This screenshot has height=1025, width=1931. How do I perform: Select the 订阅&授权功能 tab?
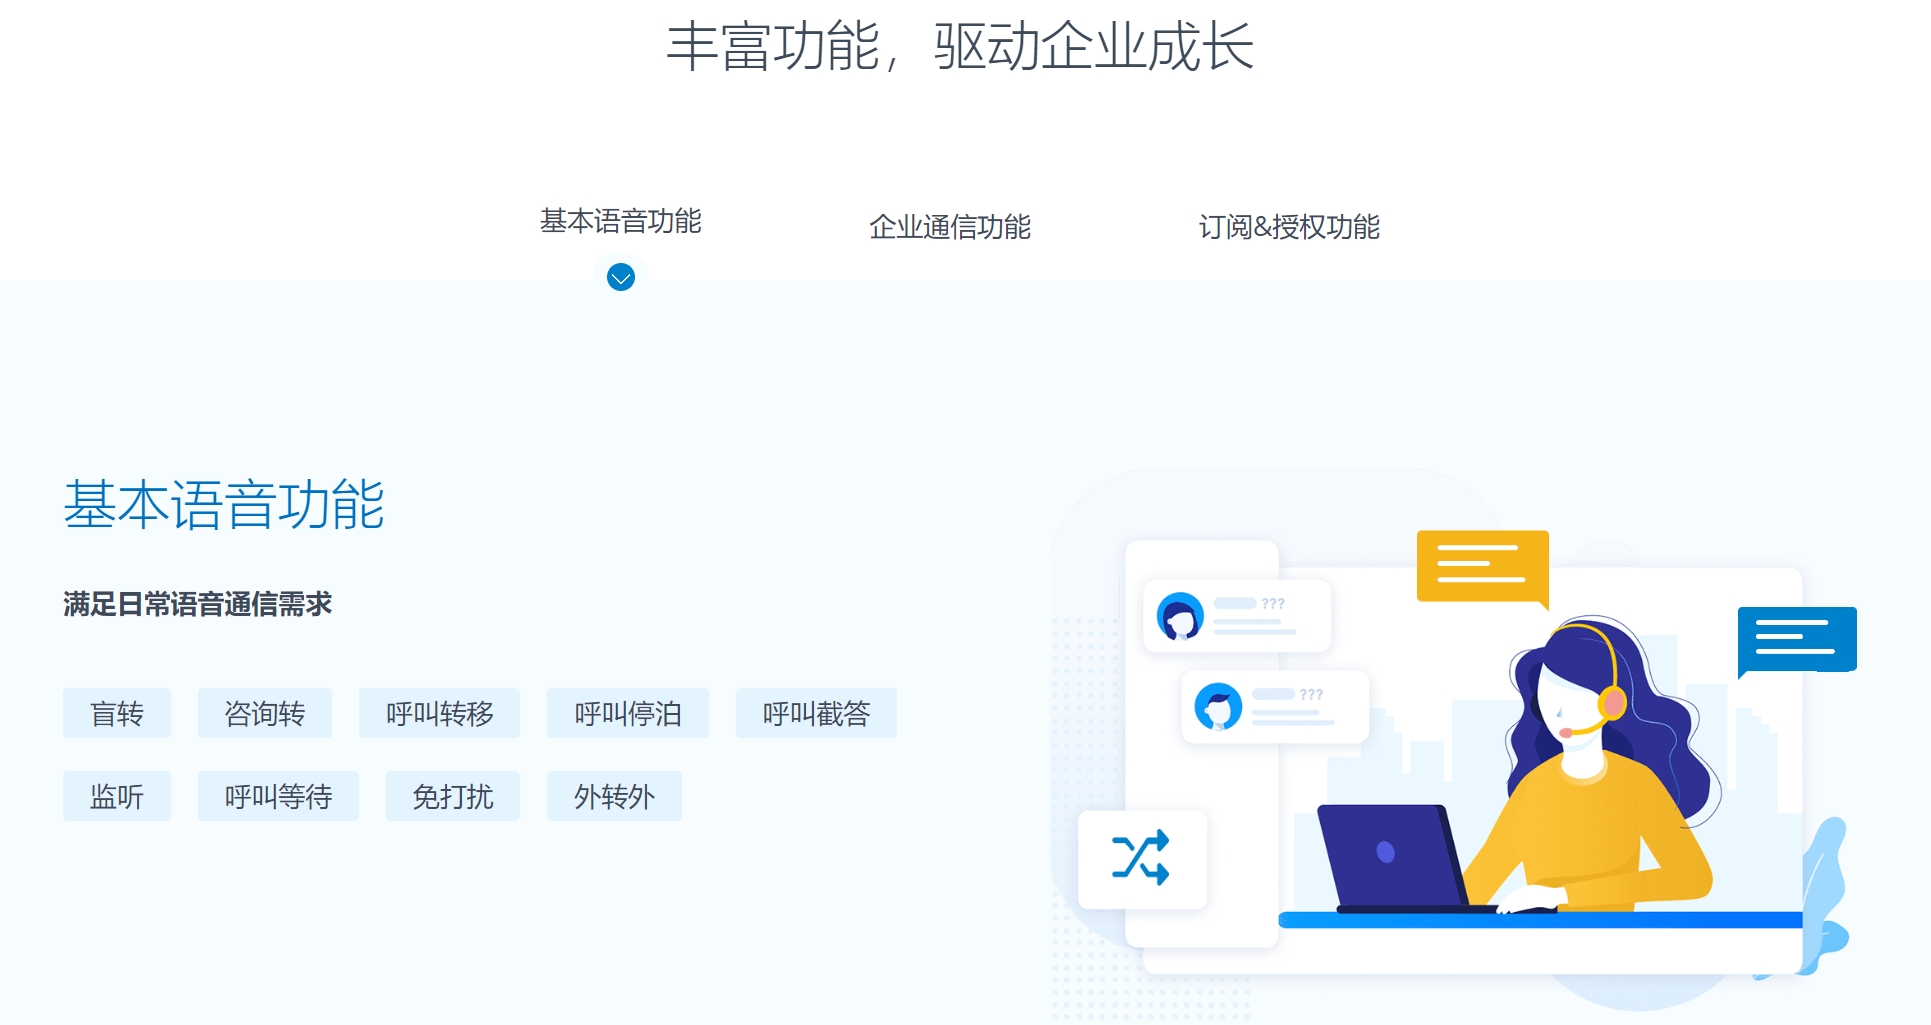(x=1288, y=227)
